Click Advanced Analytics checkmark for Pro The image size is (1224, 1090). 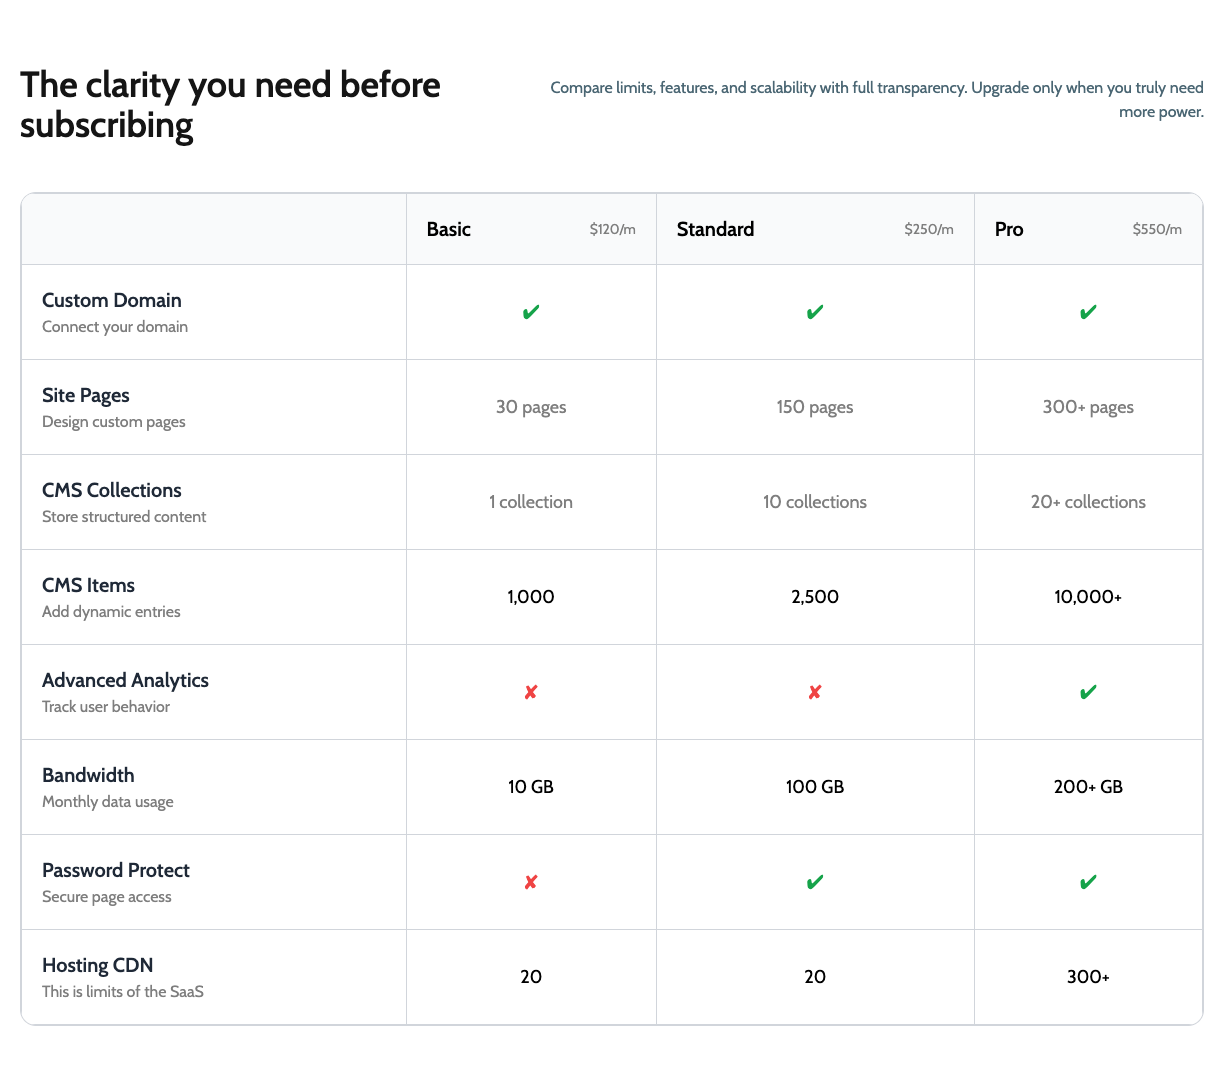(1088, 692)
